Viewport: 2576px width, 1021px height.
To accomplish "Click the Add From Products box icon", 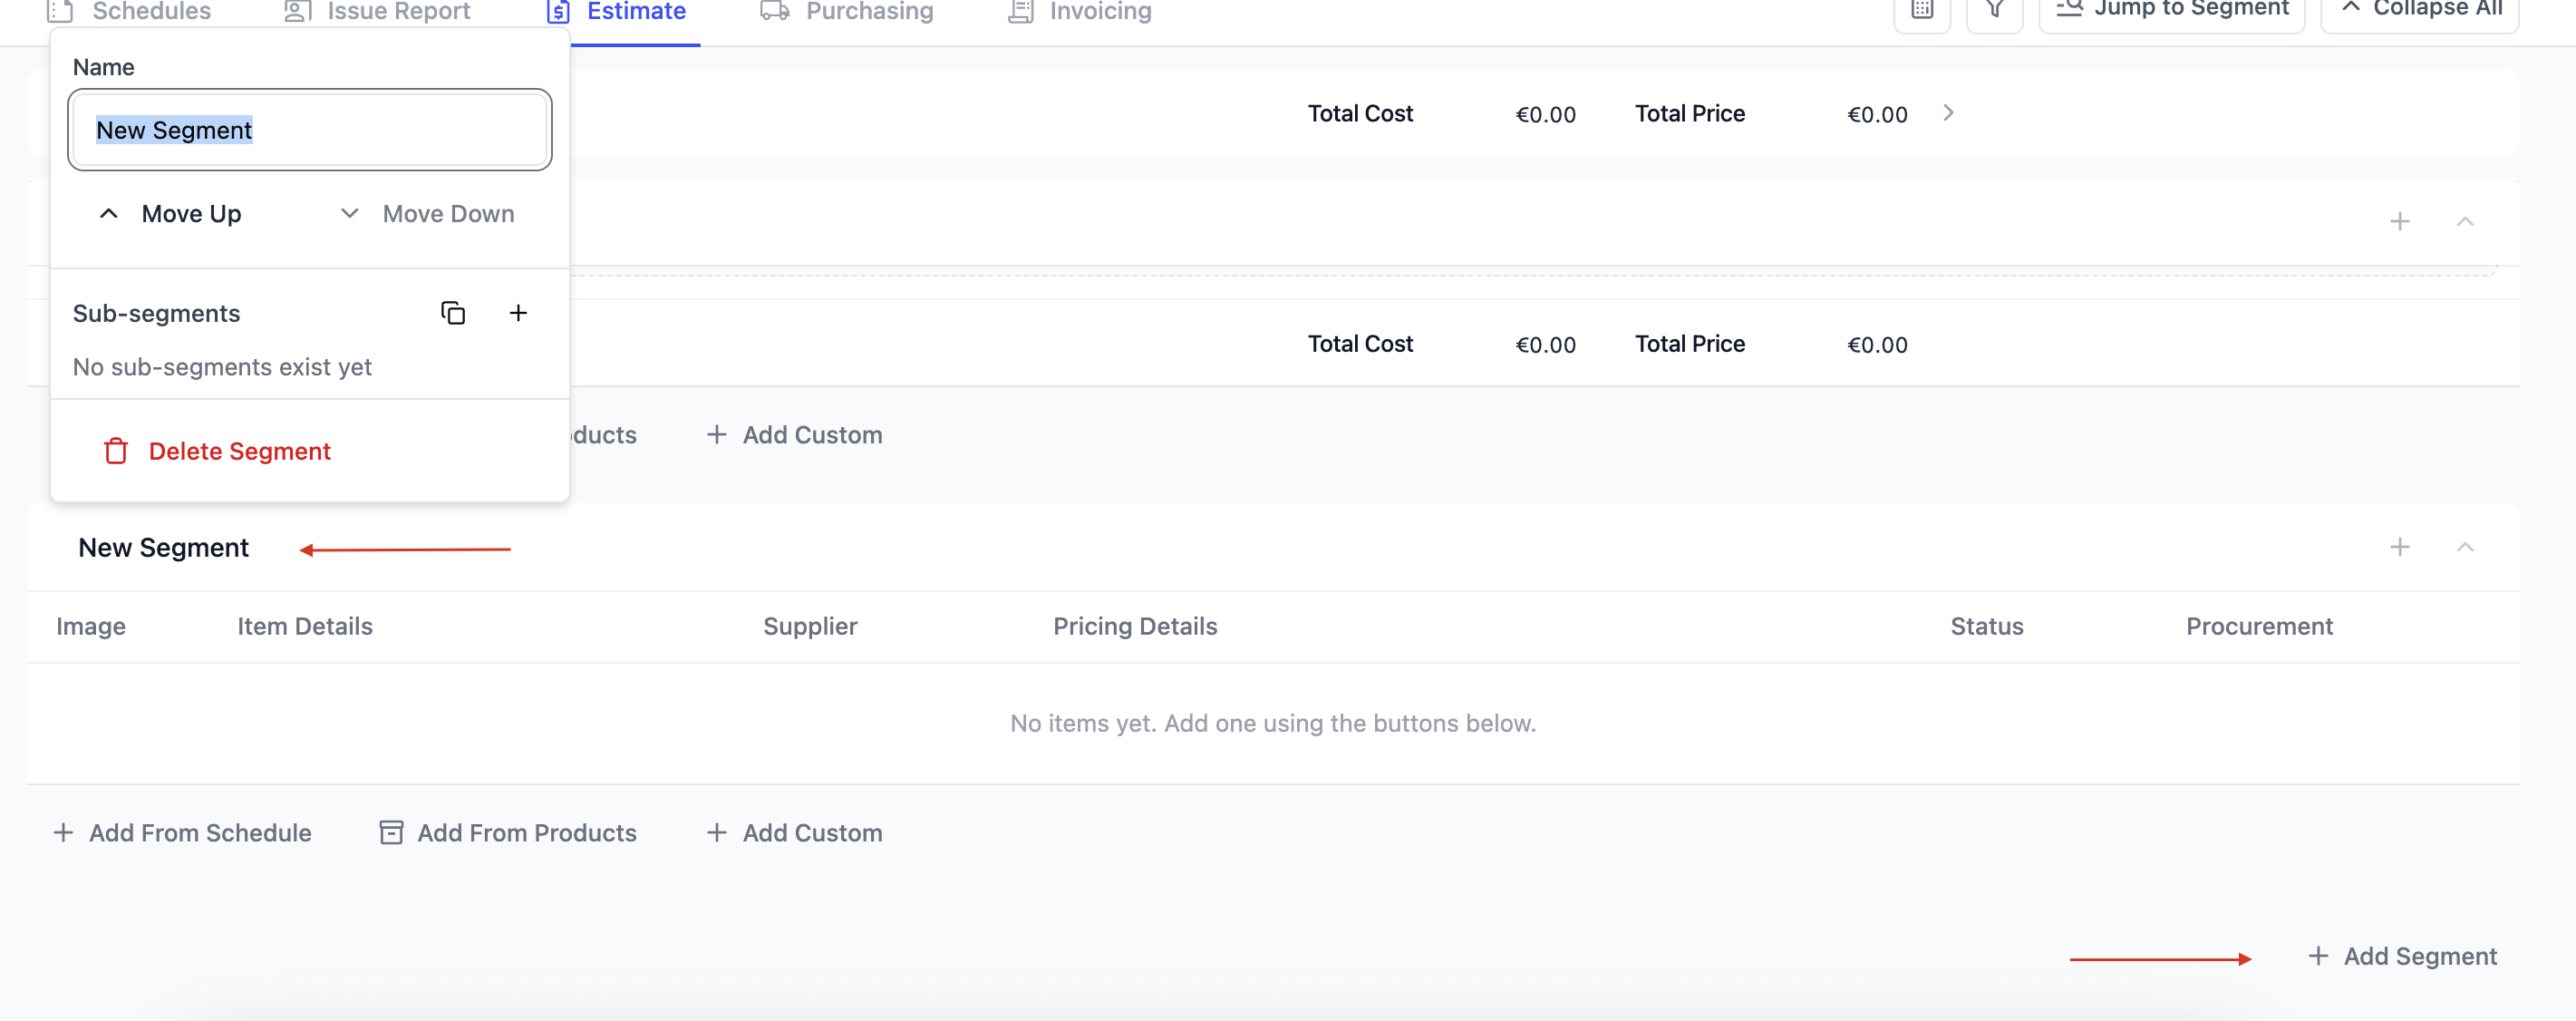I will point(391,832).
